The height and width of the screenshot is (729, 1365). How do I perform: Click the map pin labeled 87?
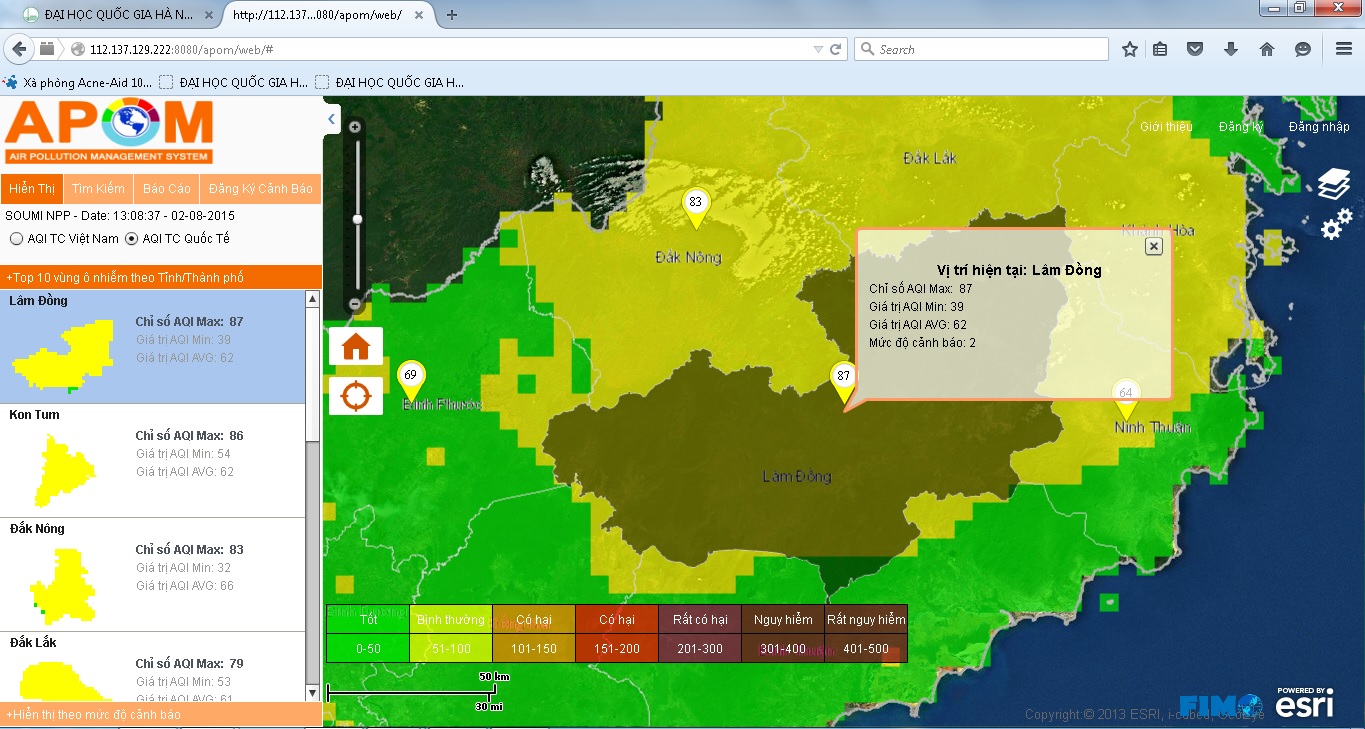(844, 381)
